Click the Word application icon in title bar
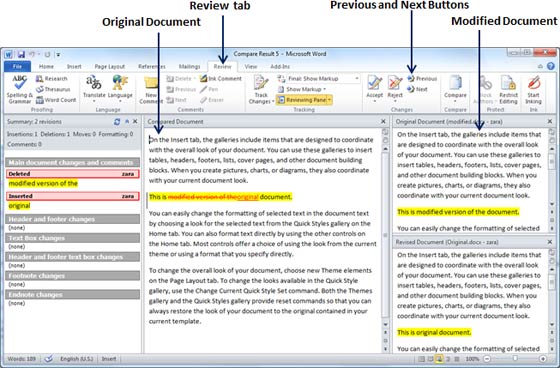 tap(9, 55)
